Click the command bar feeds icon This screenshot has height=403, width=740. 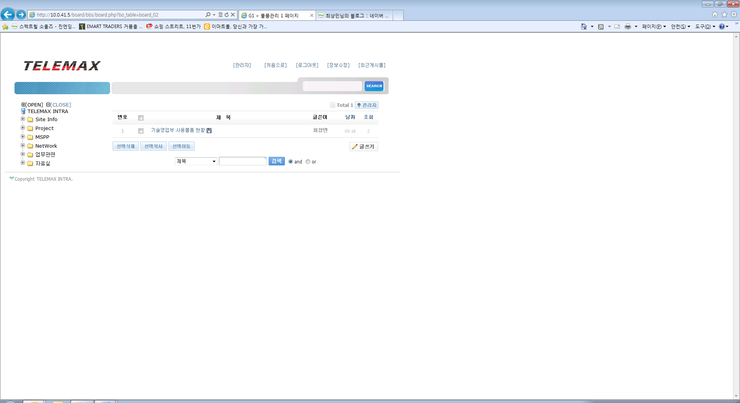tap(601, 27)
